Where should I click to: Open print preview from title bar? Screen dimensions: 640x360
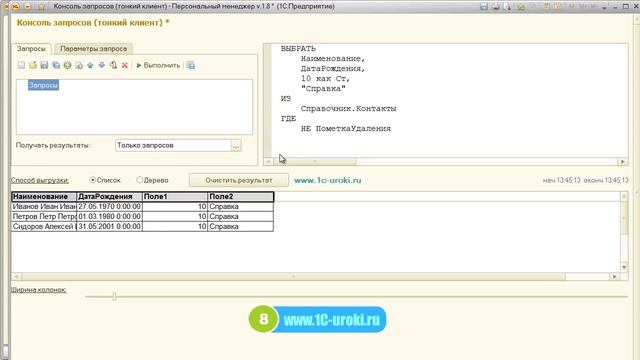(x=507, y=7)
